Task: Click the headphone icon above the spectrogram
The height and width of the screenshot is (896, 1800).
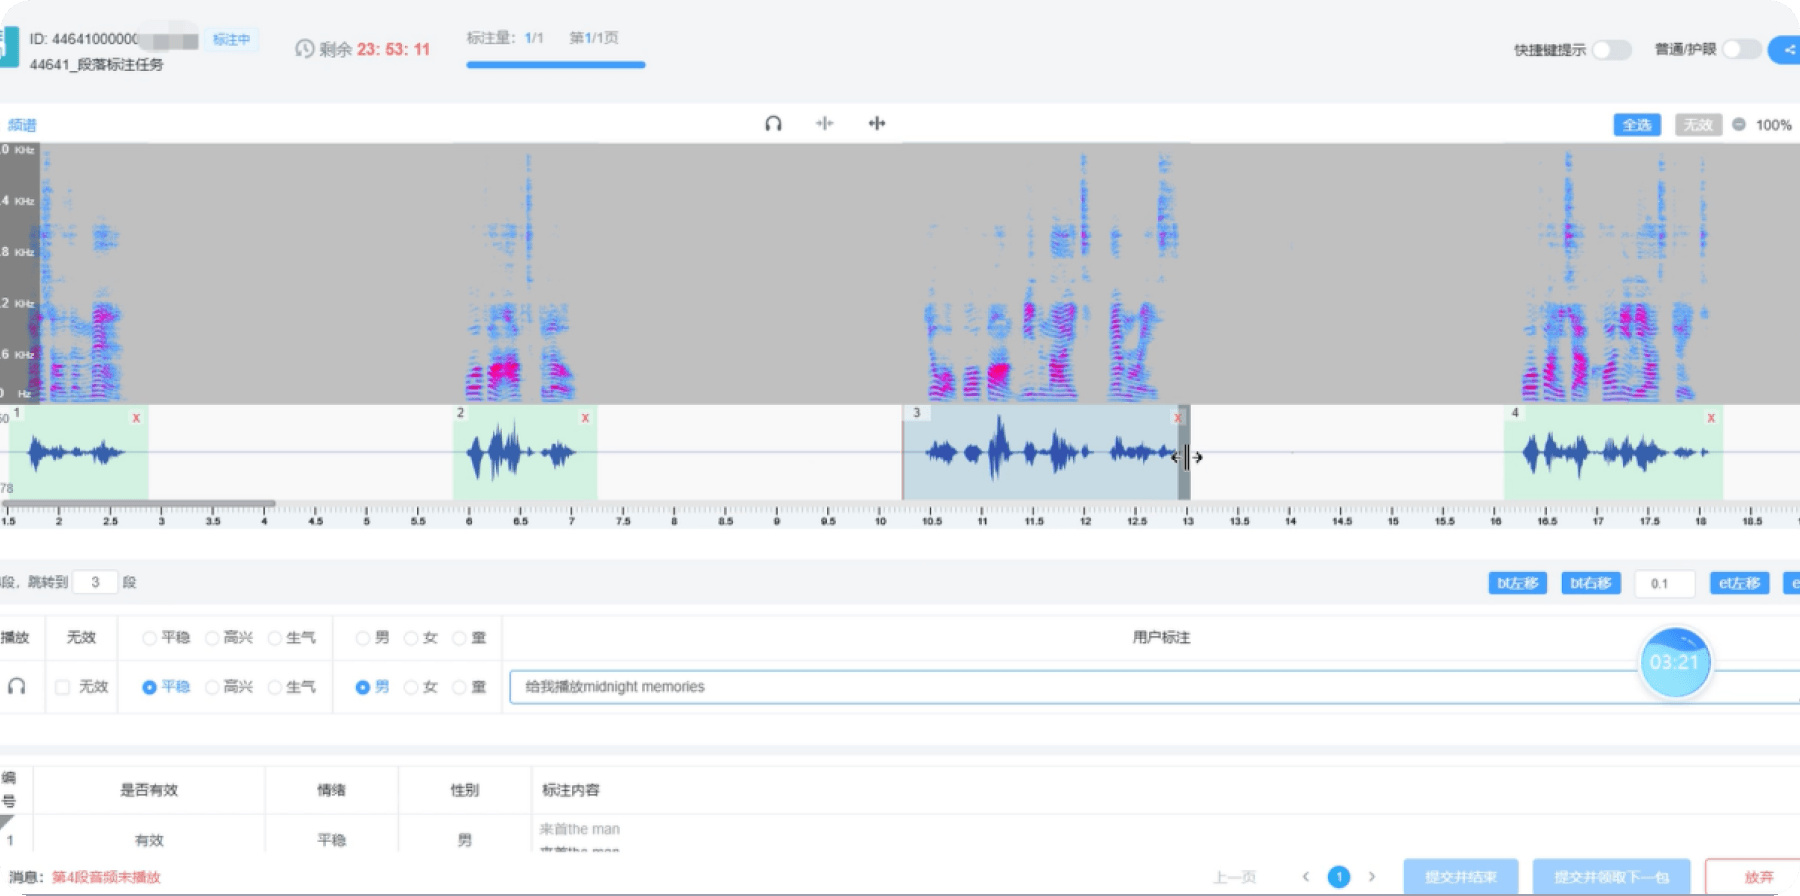Action: click(x=773, y=123)
